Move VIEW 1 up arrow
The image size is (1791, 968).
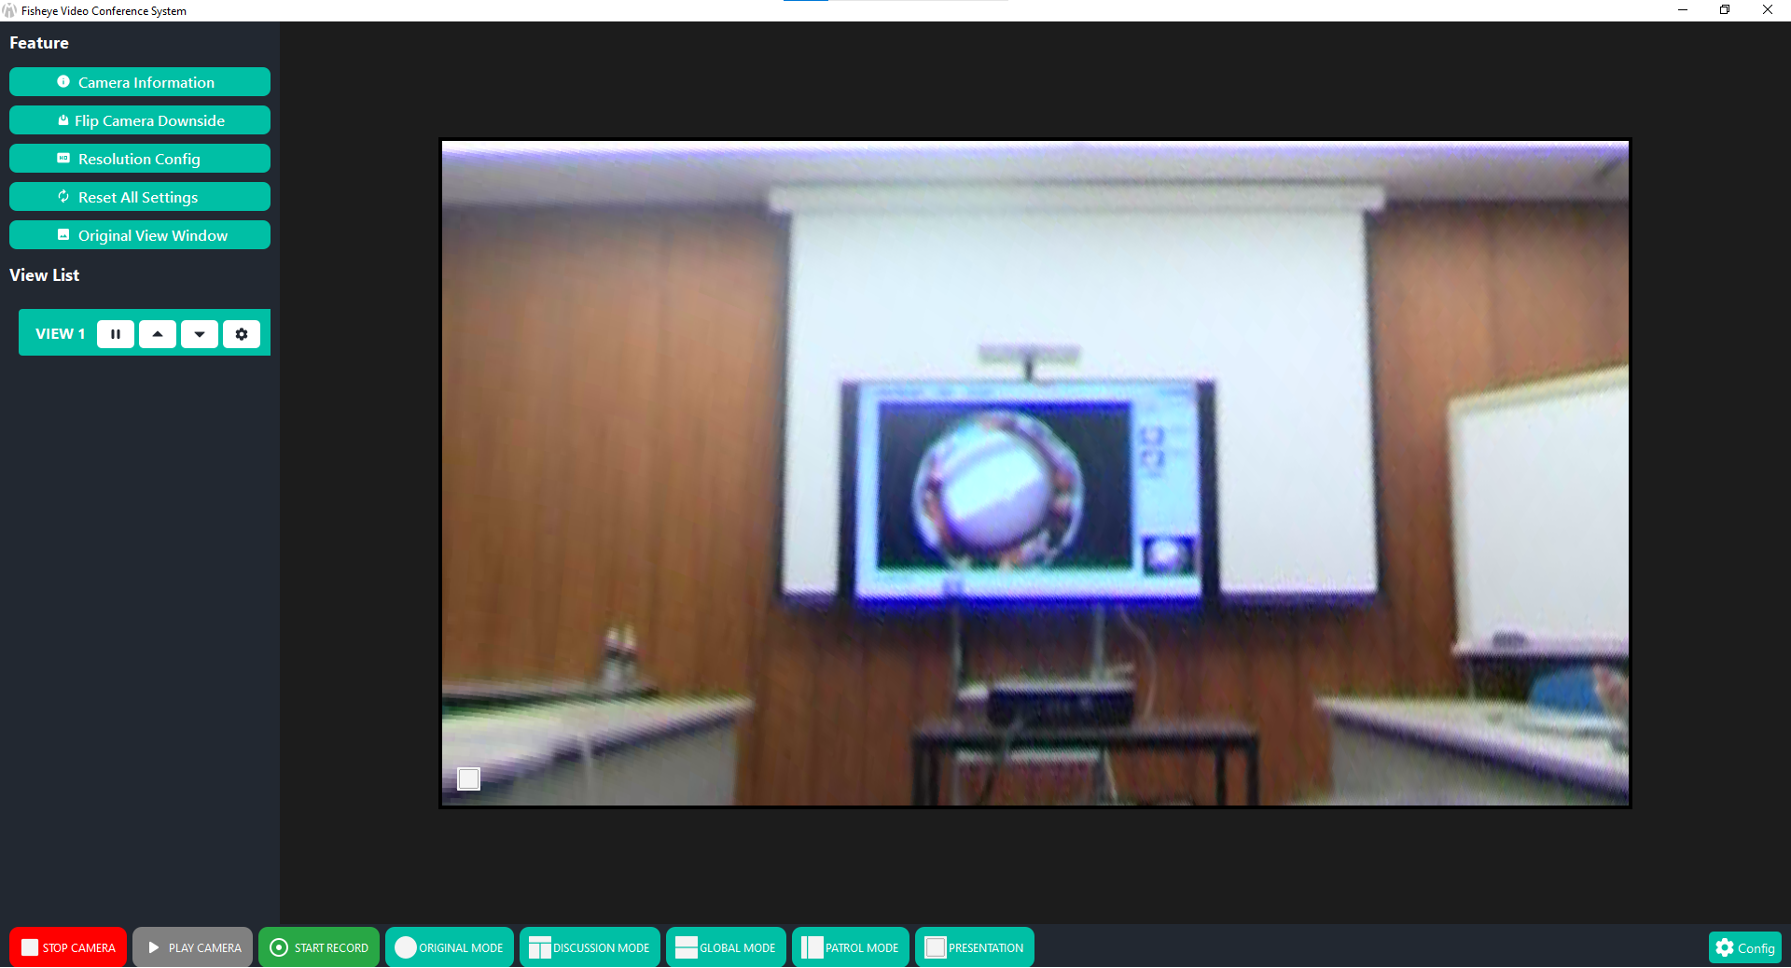coord(157,334)
